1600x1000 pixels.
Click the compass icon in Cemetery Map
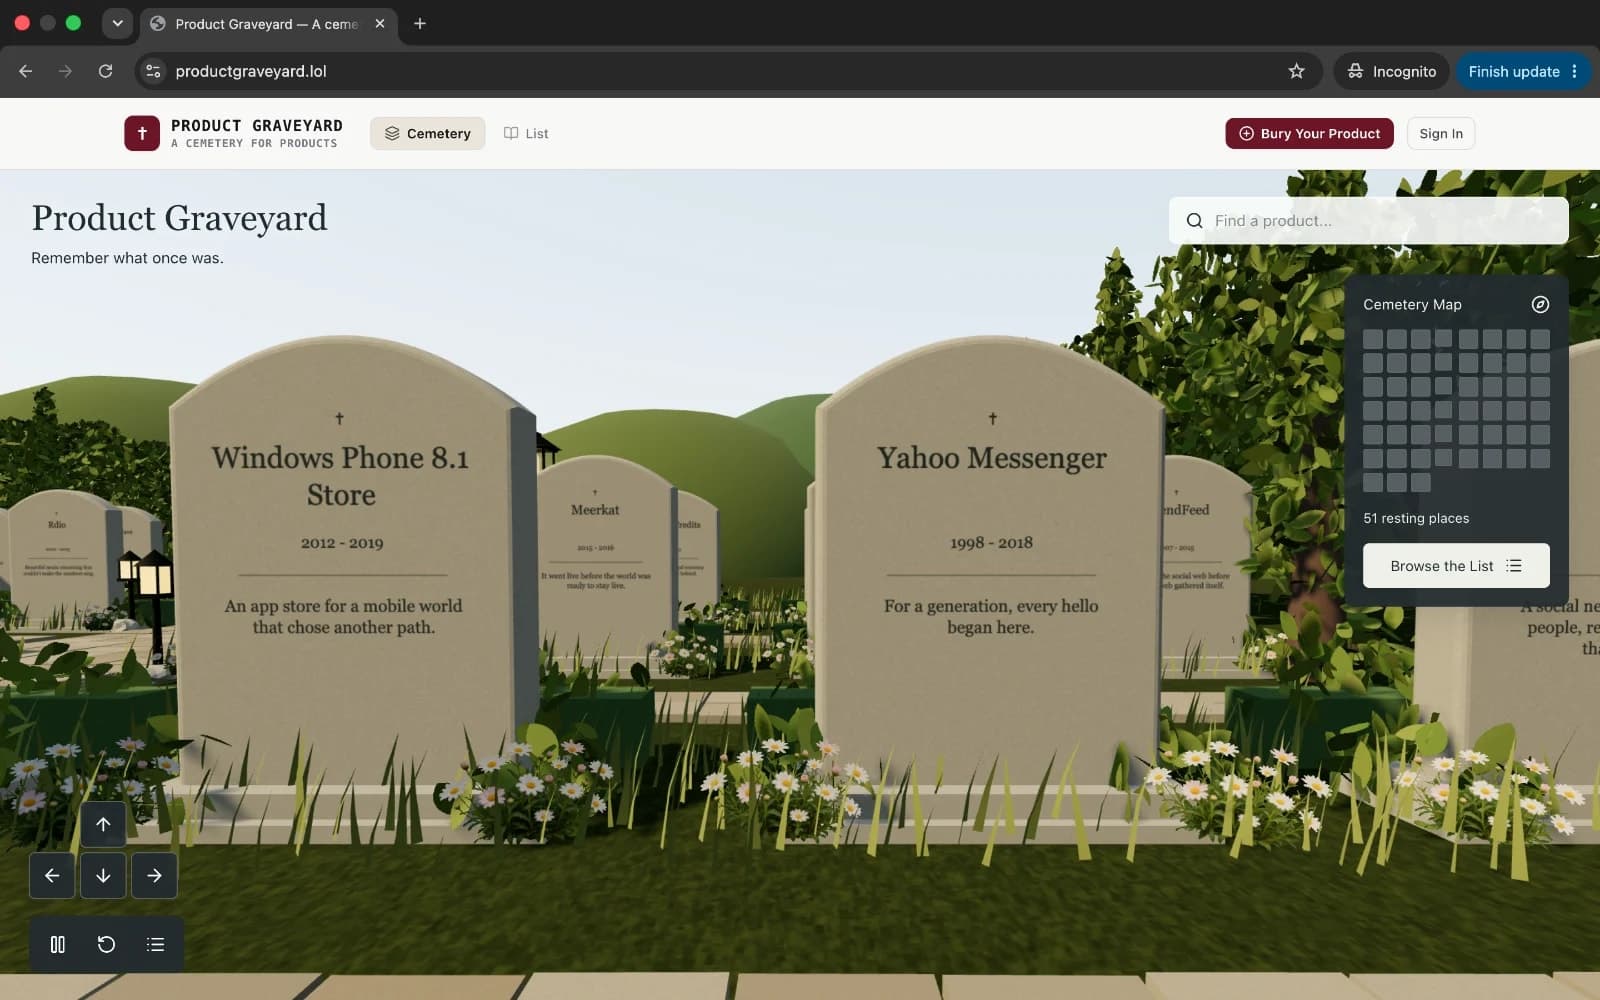pos(1540,304)
